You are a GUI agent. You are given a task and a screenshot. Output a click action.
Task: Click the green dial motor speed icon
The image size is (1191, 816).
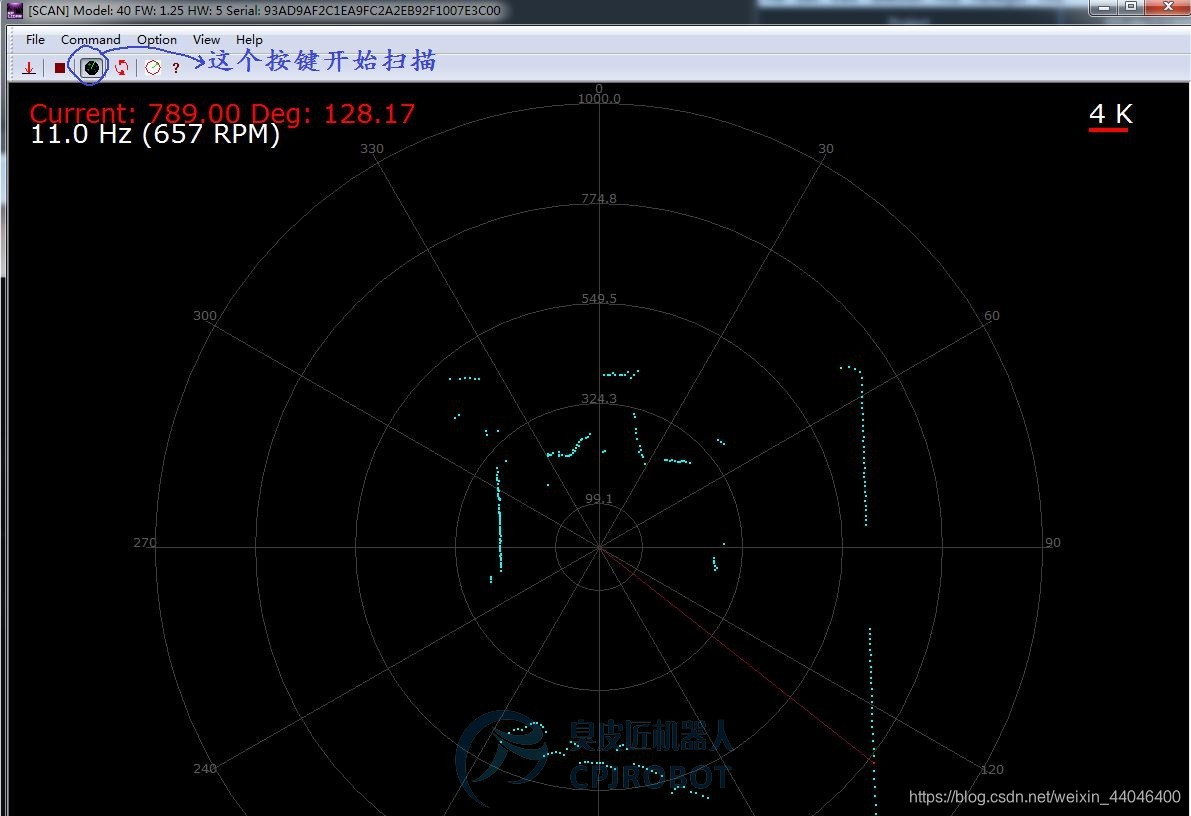tap(153, 68)
